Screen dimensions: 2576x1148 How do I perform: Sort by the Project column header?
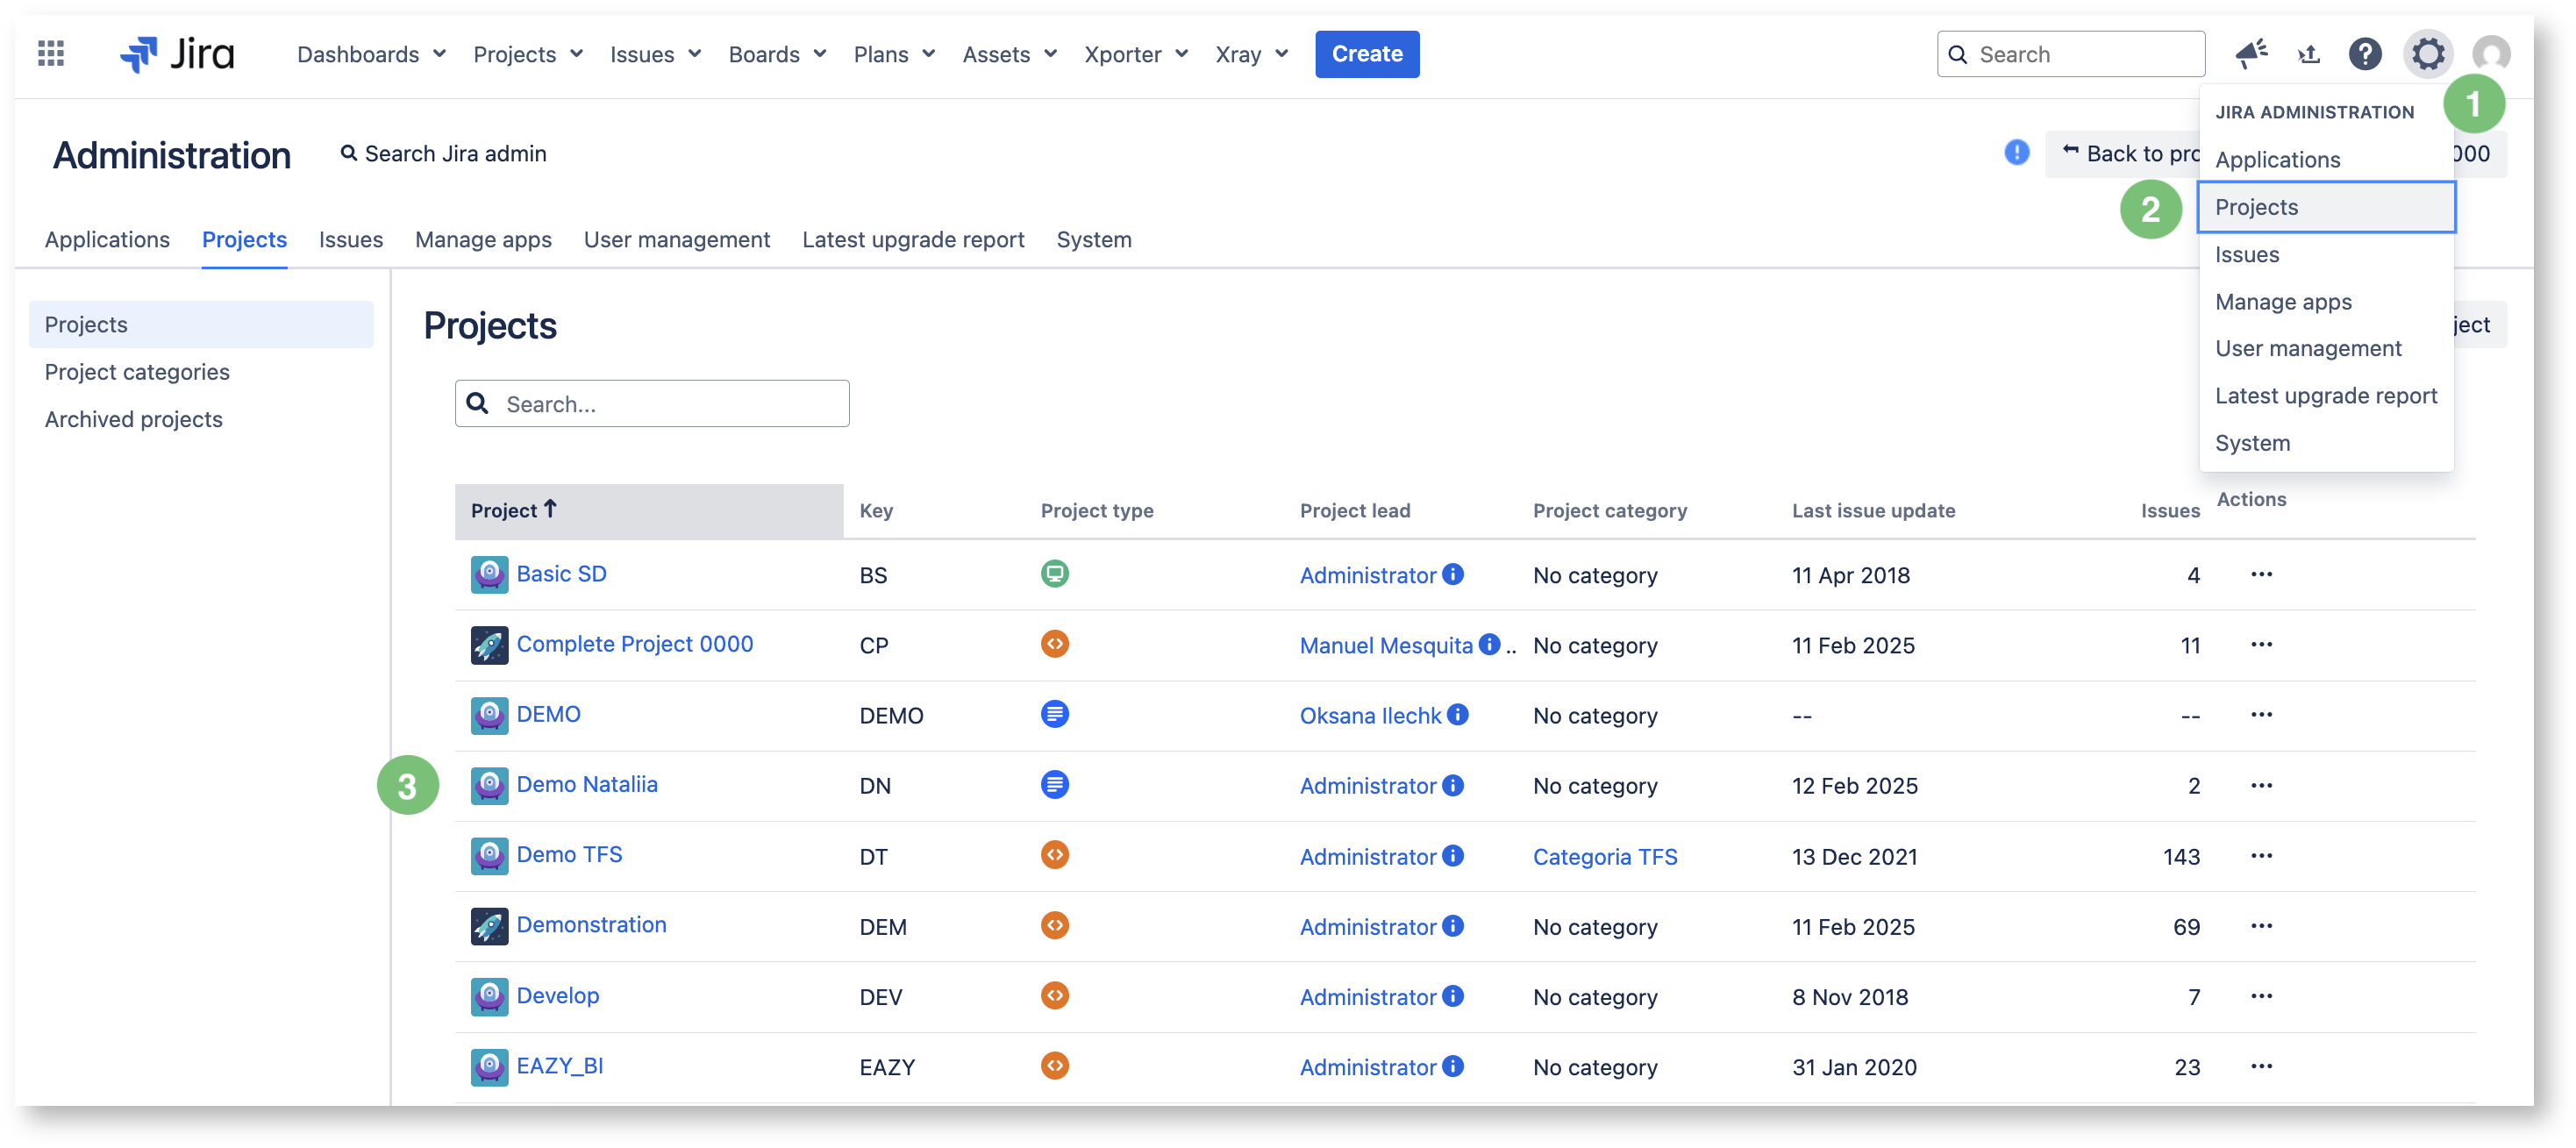(x=648, y=510)
